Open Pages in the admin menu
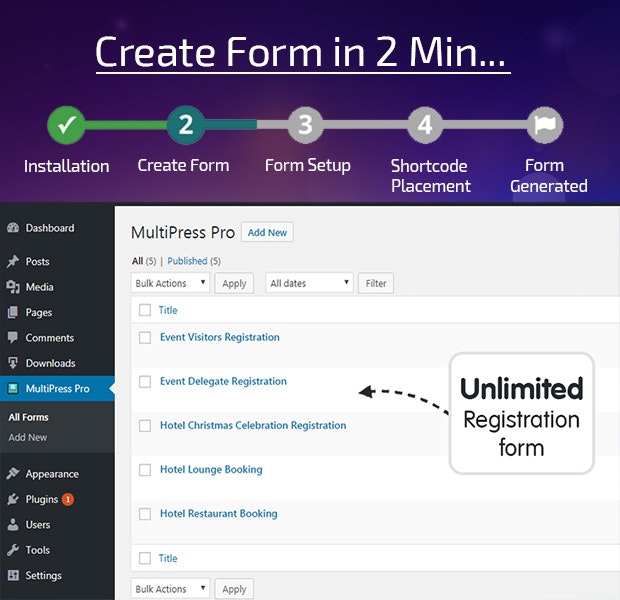The image size is (620, 600). point(39,312)
